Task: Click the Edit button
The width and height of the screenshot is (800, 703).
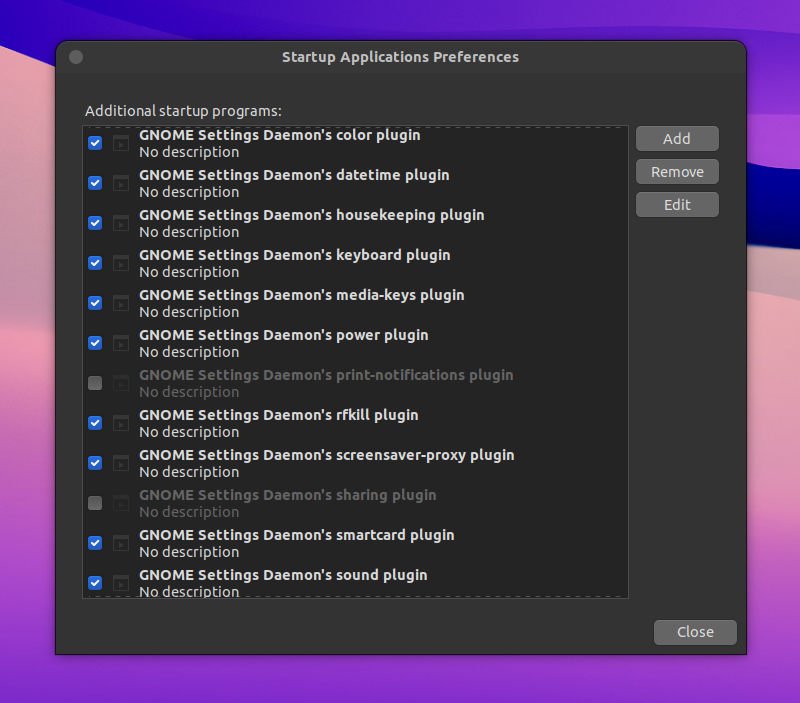Action: pos(677,205)
